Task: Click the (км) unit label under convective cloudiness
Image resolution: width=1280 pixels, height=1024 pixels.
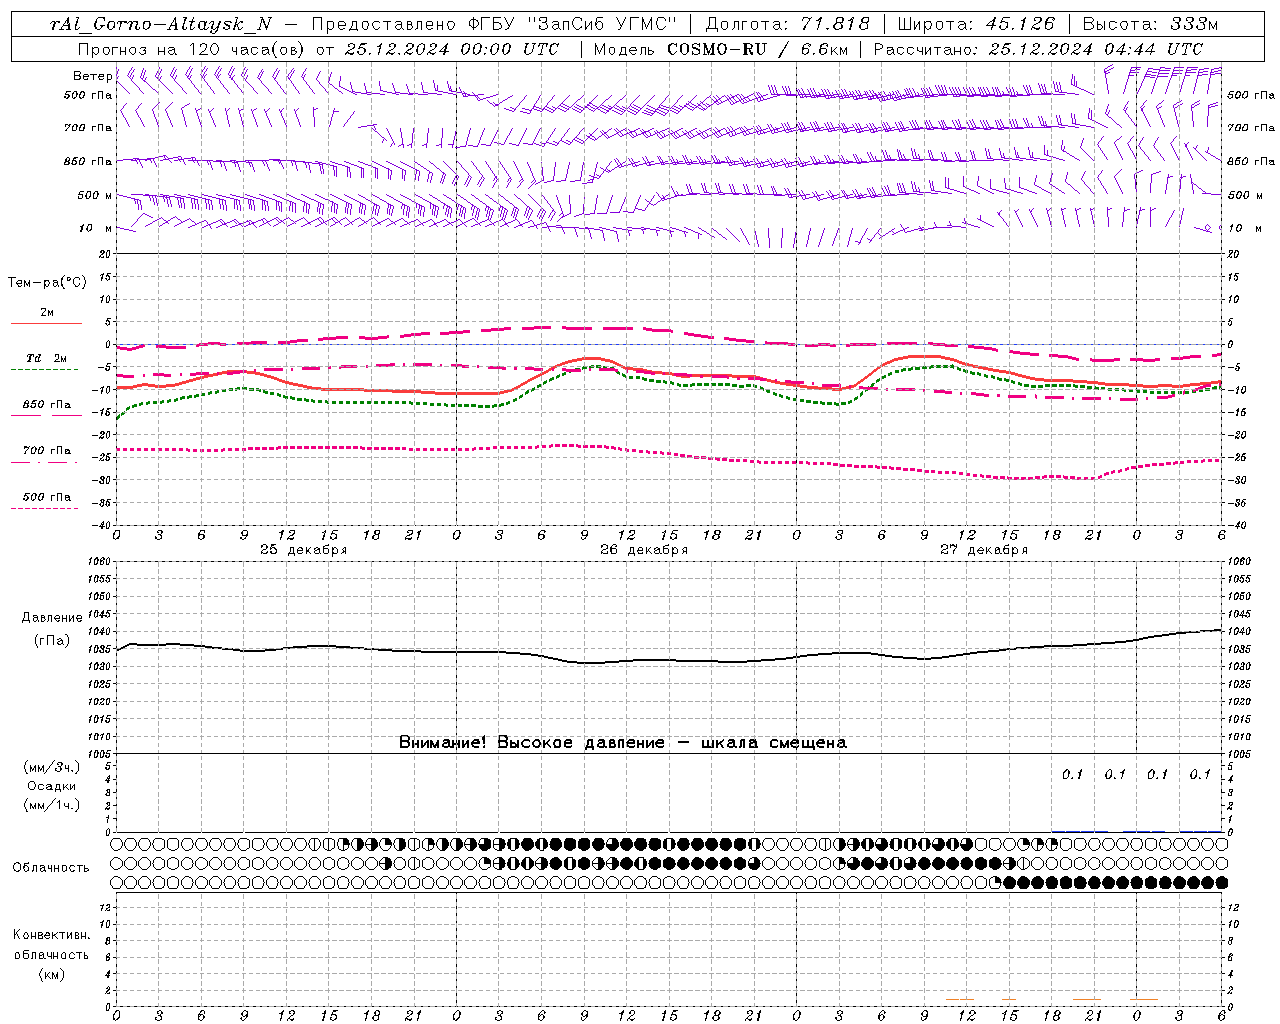Action: (x=52, y=974)
